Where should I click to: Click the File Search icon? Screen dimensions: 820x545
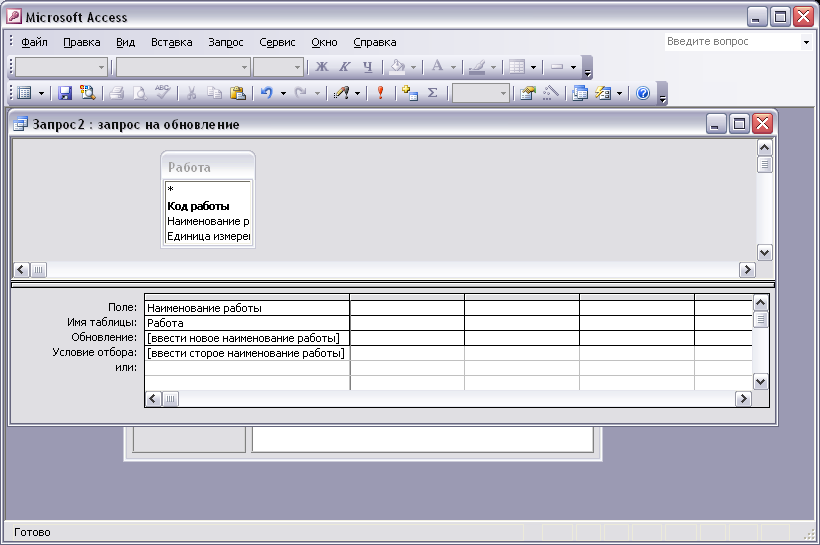pyautogui.click(x=87, y=93)
